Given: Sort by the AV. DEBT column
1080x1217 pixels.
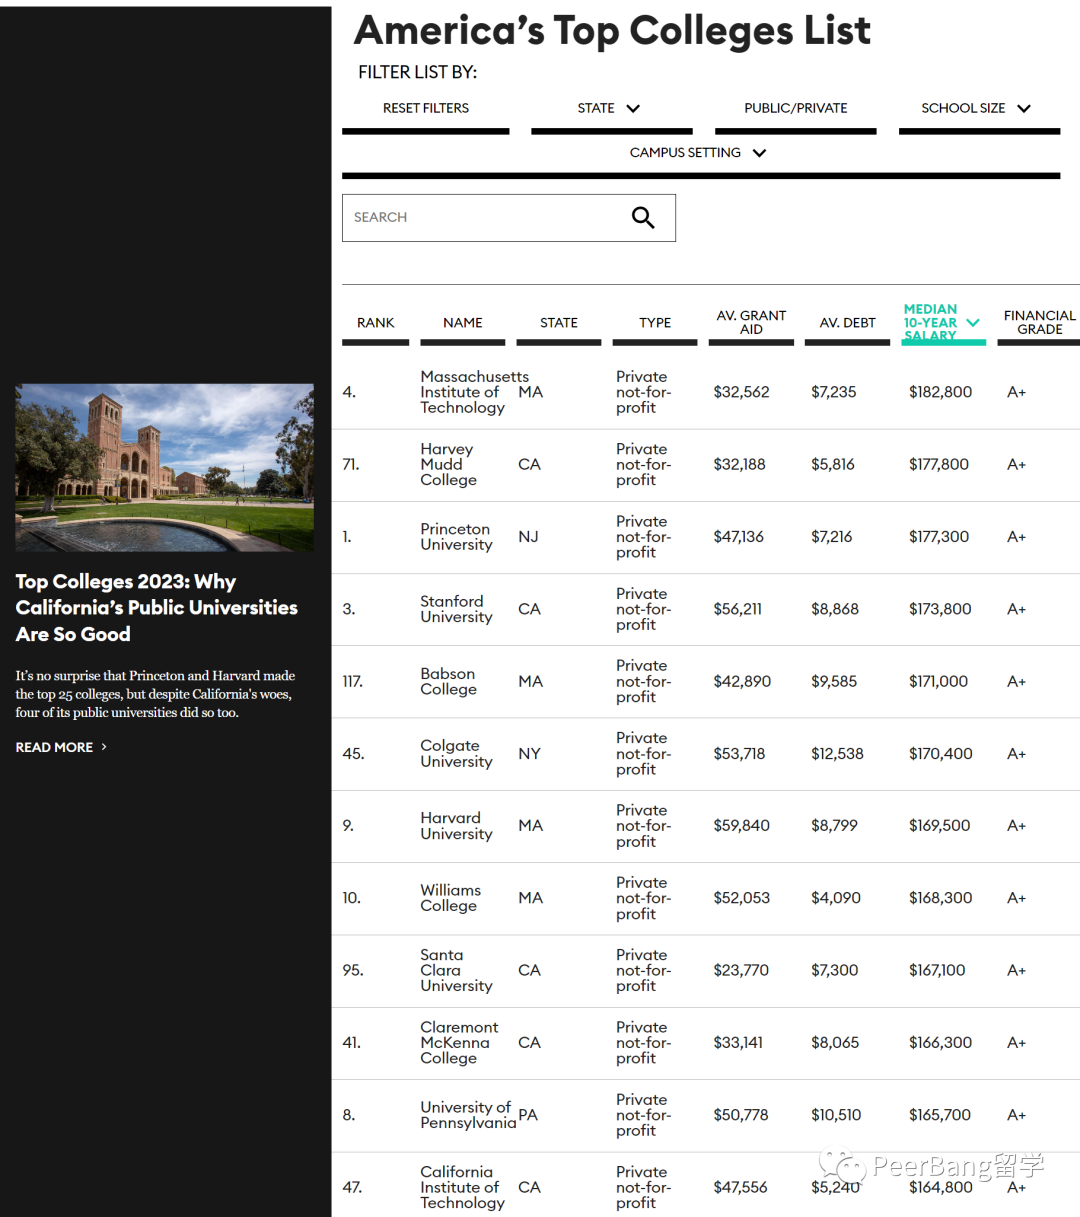Looking at the screenshot, I should 847,323.
